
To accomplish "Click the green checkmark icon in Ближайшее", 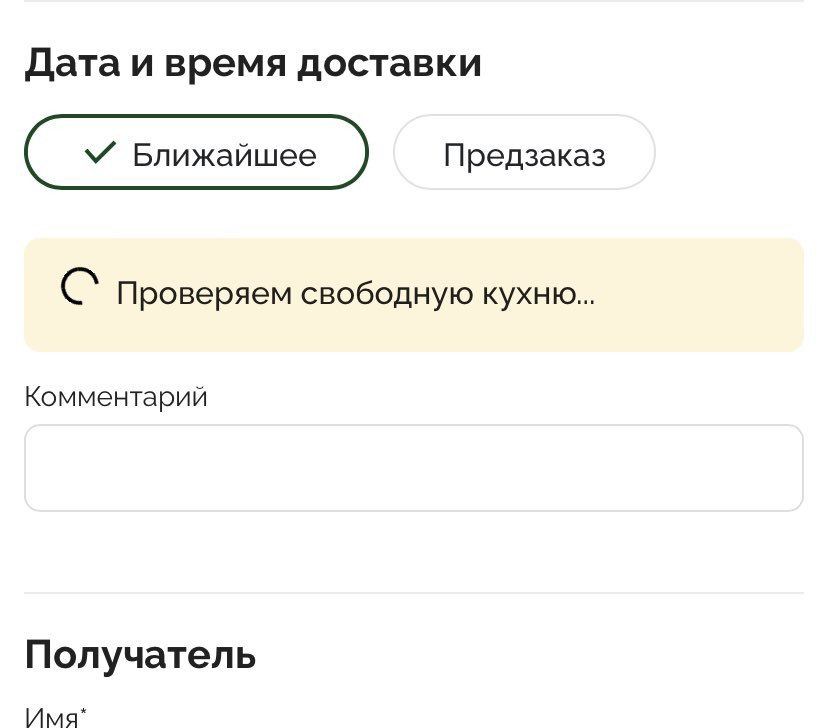I will pos(100,153).
